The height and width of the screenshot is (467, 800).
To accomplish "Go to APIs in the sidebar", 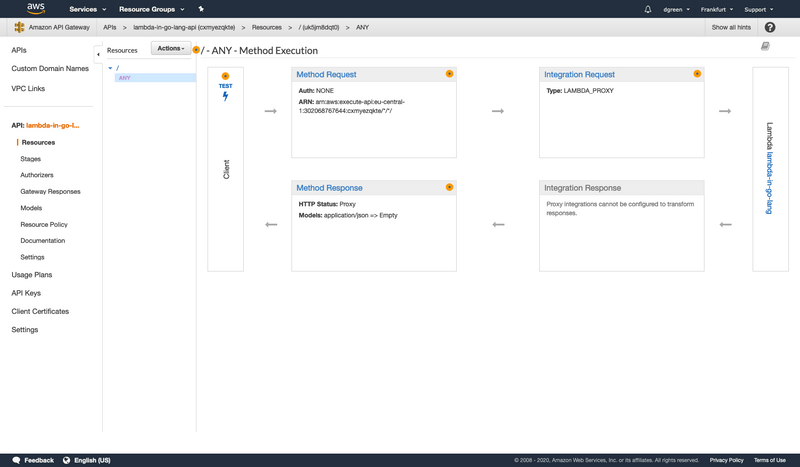I will pyautogui.click(x=19, y=50).
